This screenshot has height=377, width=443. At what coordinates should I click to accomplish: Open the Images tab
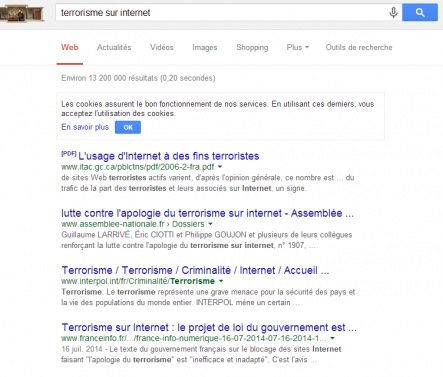pyautogui.click(x=205, y=47)
